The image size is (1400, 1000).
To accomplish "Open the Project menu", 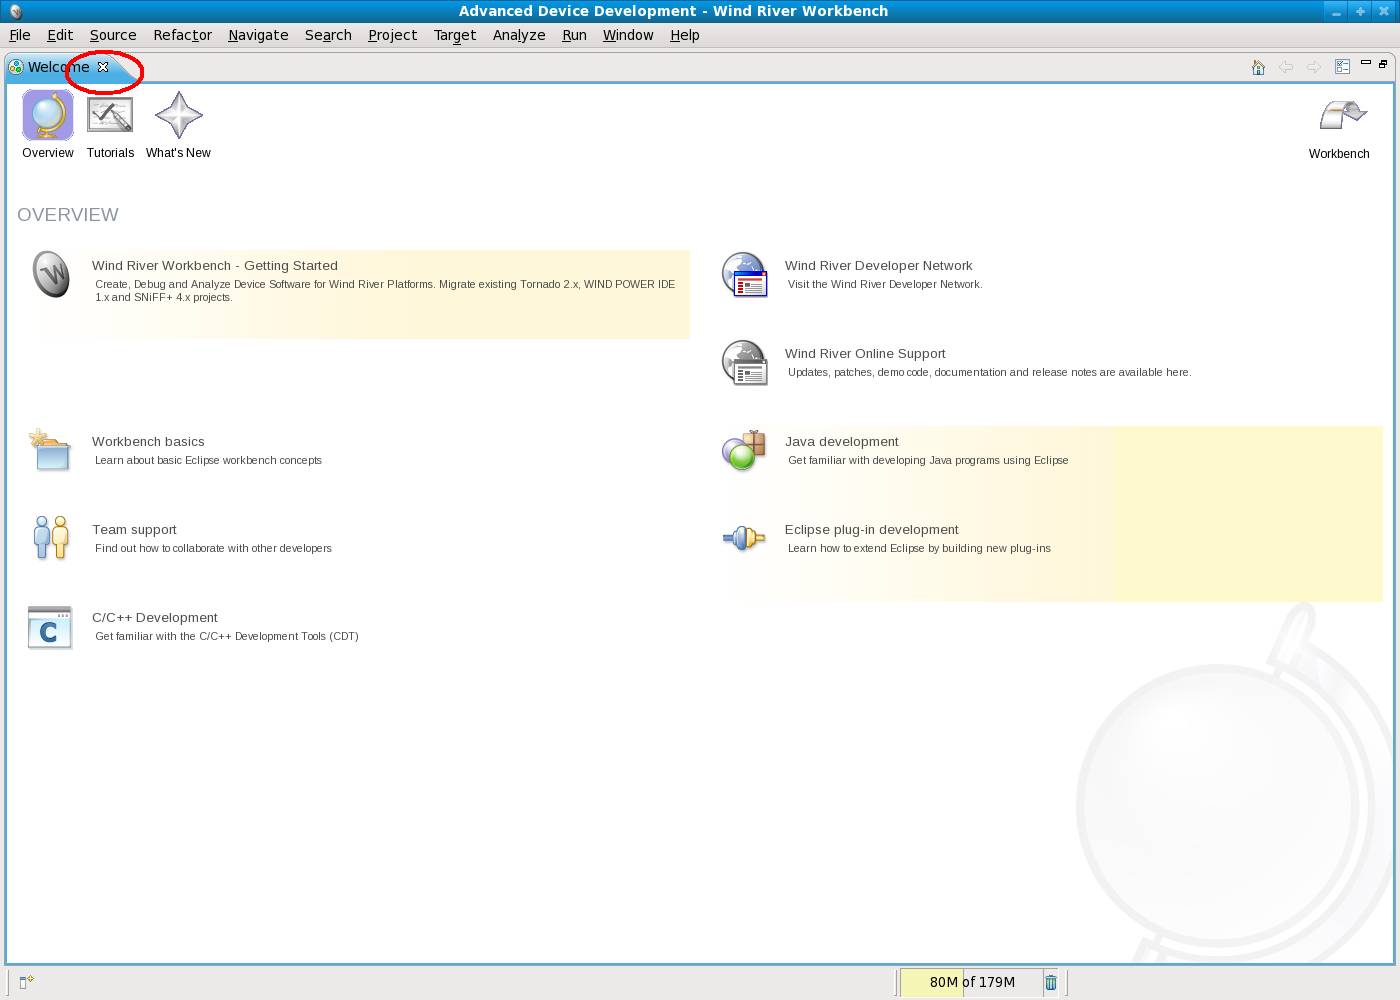I will tap(392, 35).
